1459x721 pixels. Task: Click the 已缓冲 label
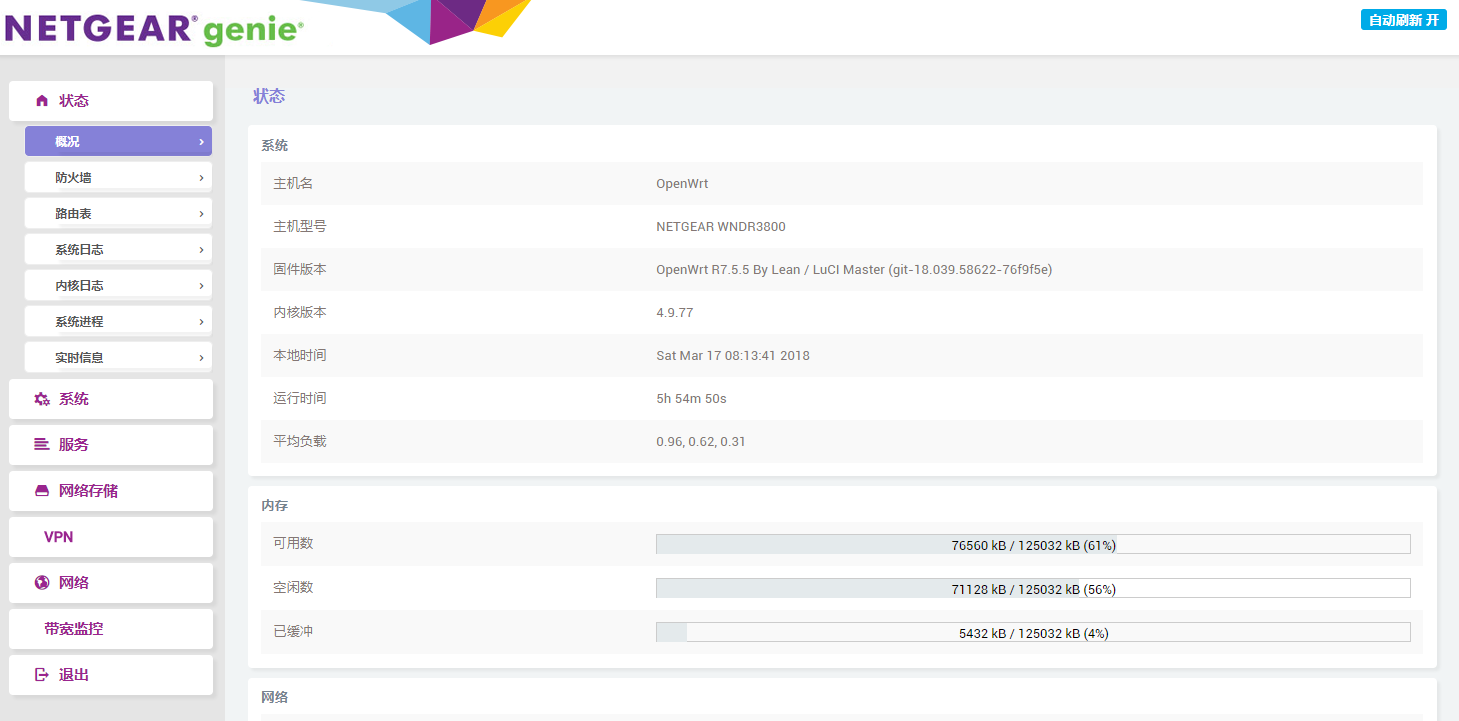293,632
